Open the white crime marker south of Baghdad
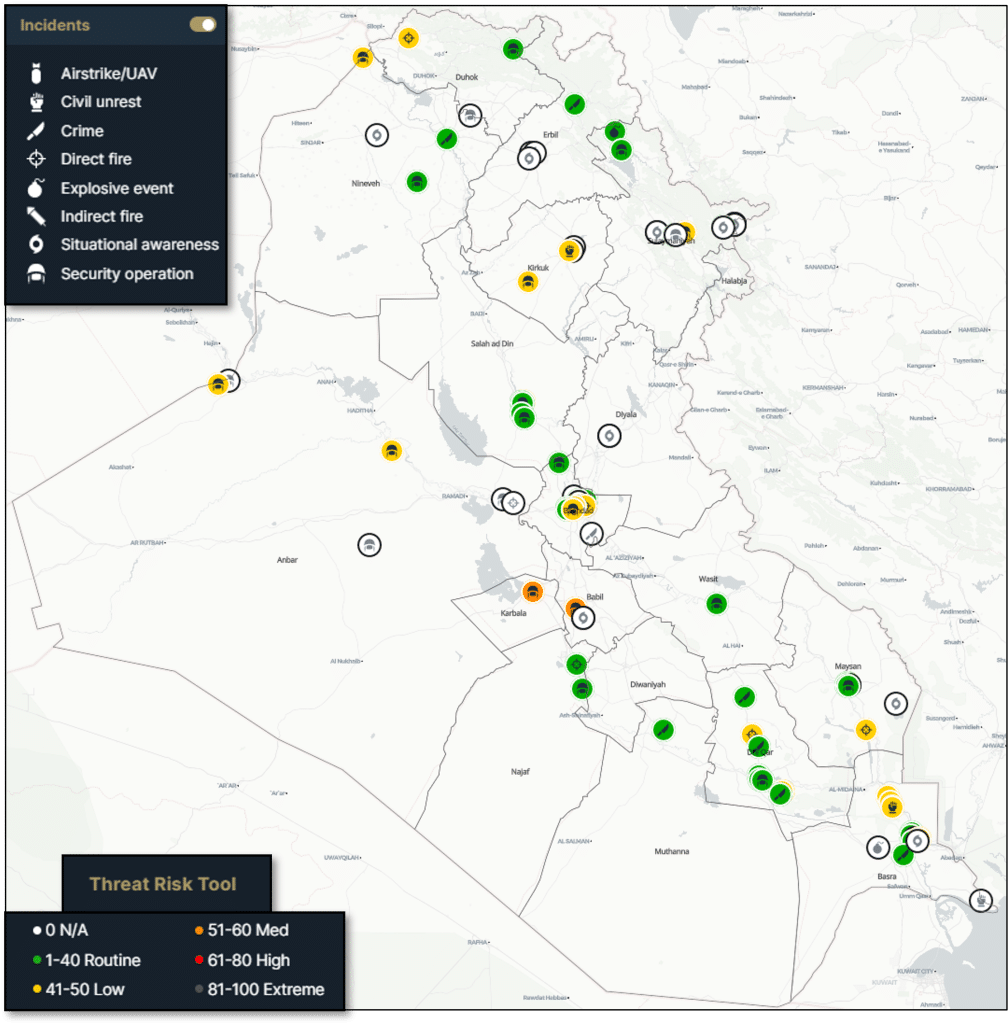The height and width of the screenshot is (1024, 1008). pos(591,535)
